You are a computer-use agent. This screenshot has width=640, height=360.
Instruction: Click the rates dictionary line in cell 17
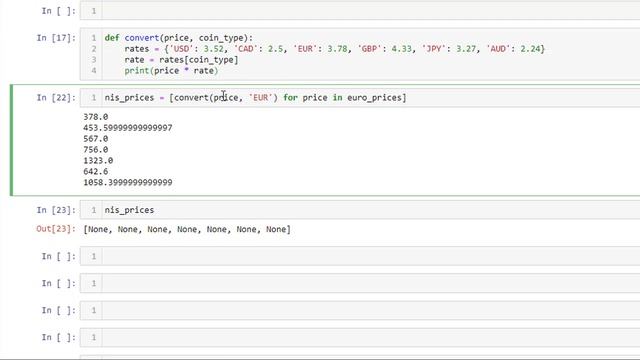point(335,49)
